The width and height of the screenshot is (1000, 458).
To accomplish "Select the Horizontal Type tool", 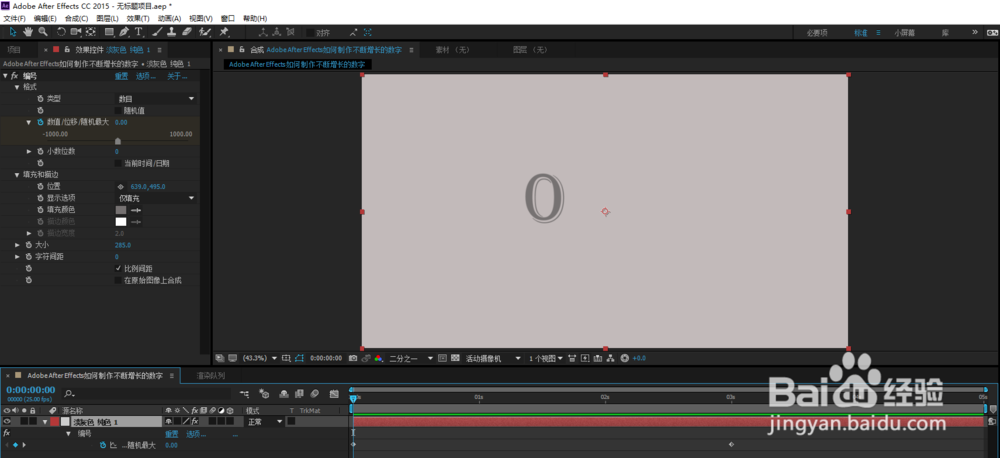I will 138,32.
